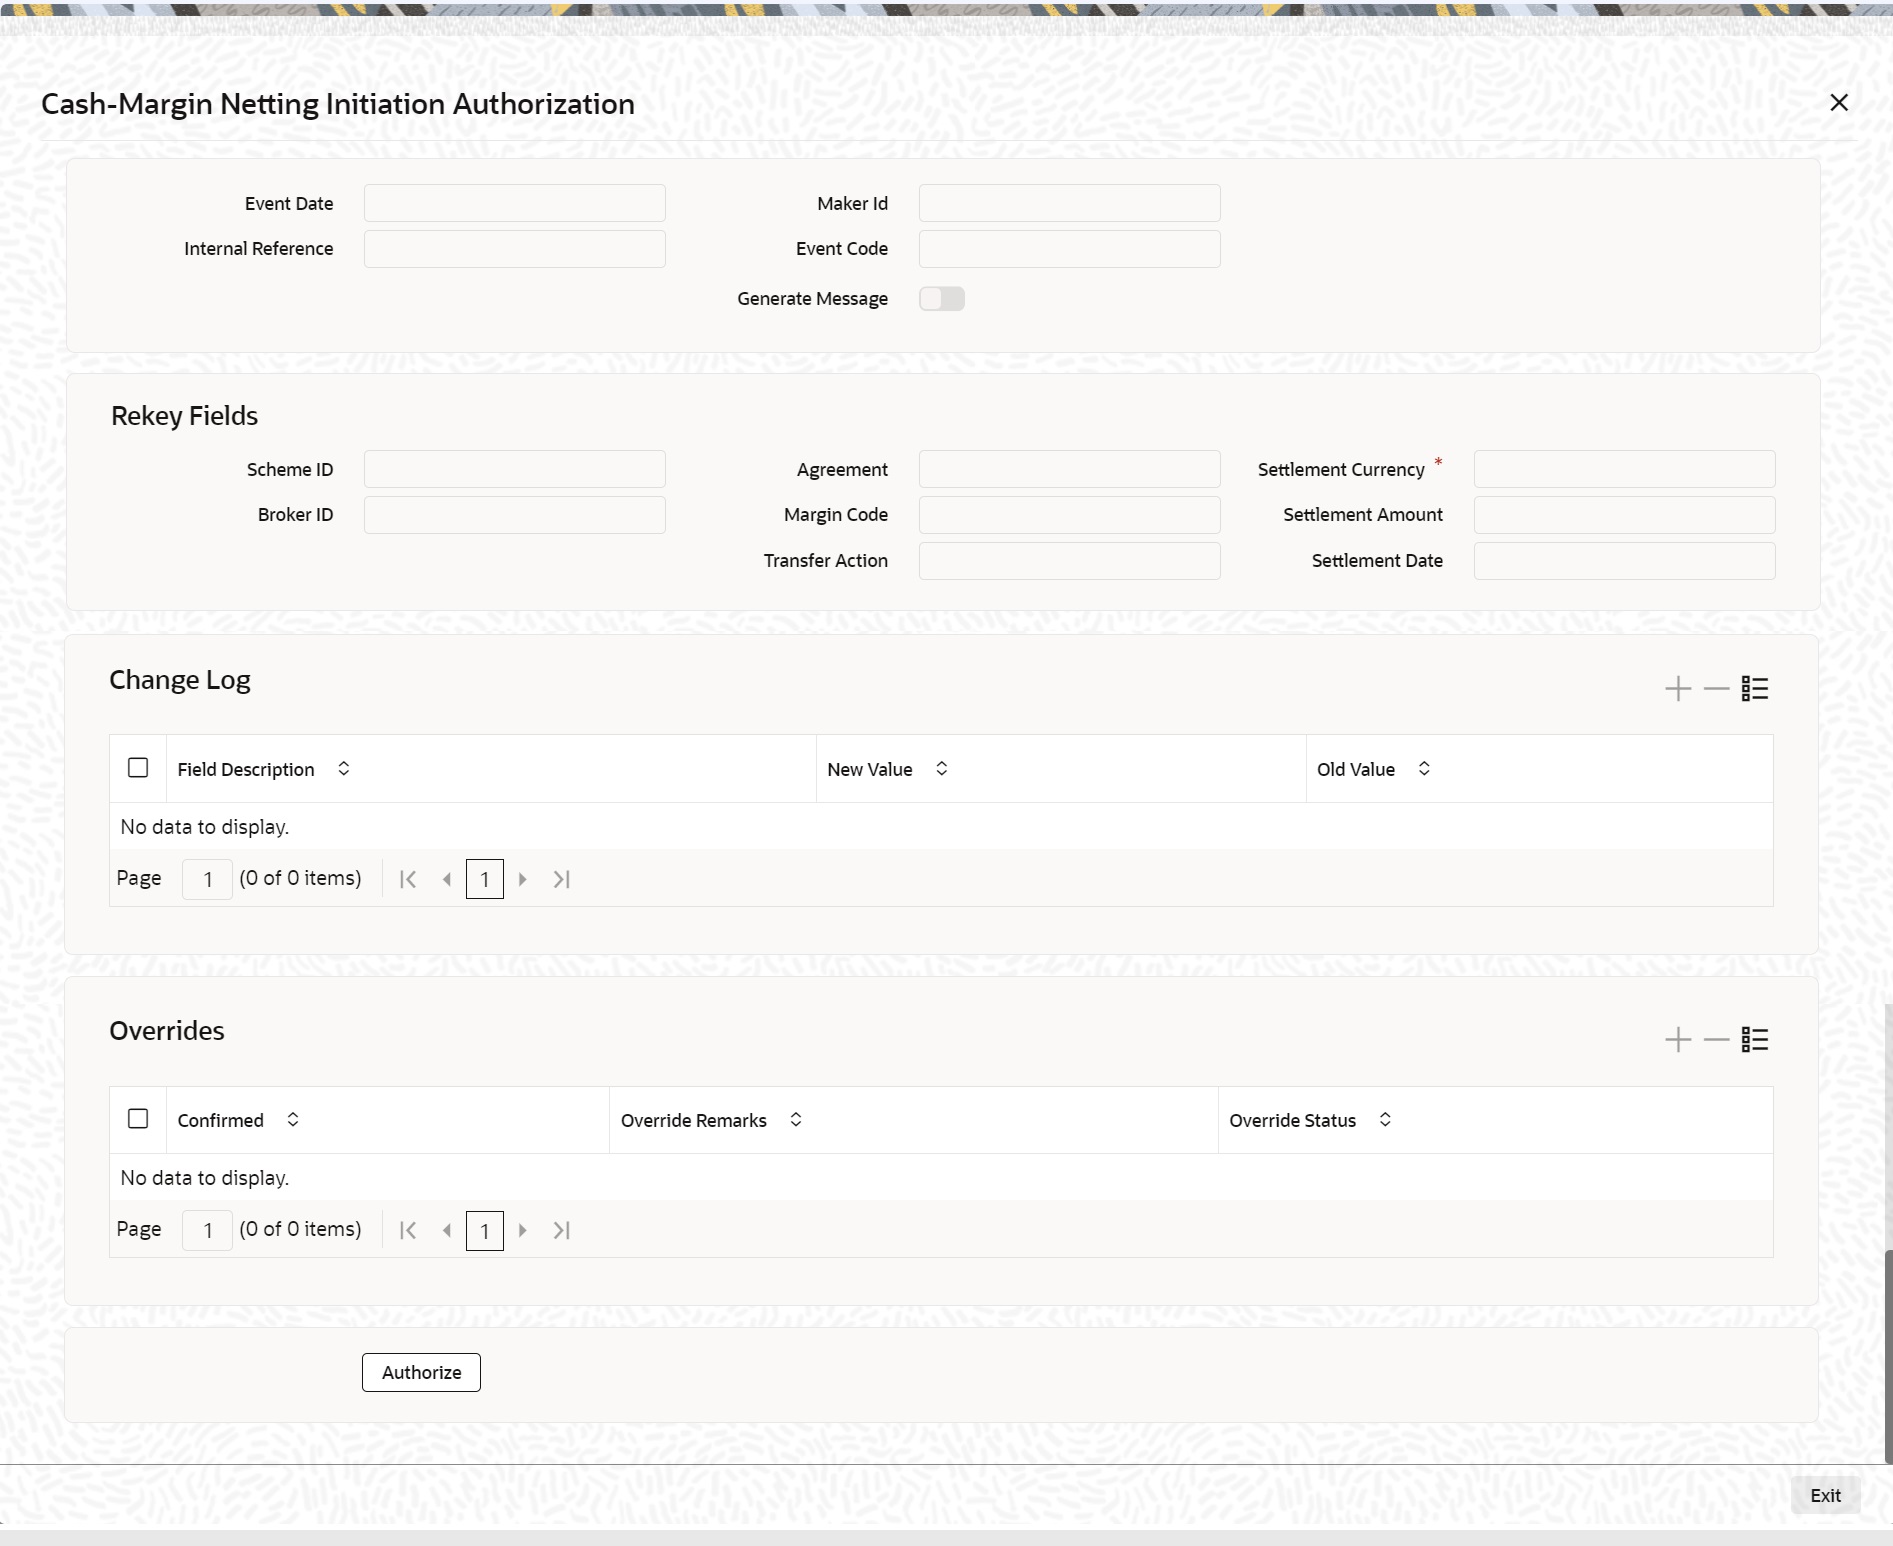
Task: Add a row to the Change Log table
Action: pos(1678,689)
